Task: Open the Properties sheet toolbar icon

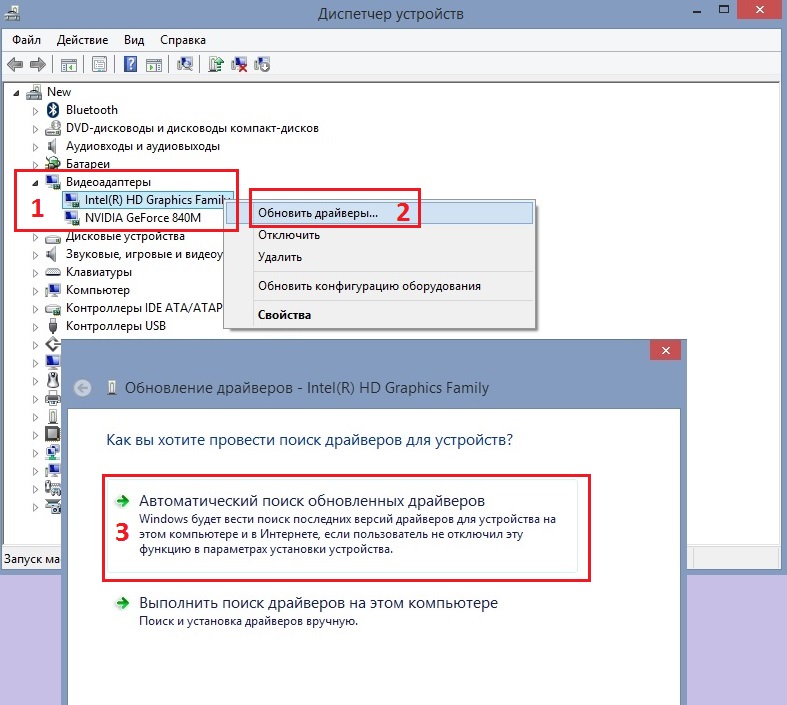Action: (99, 64)
